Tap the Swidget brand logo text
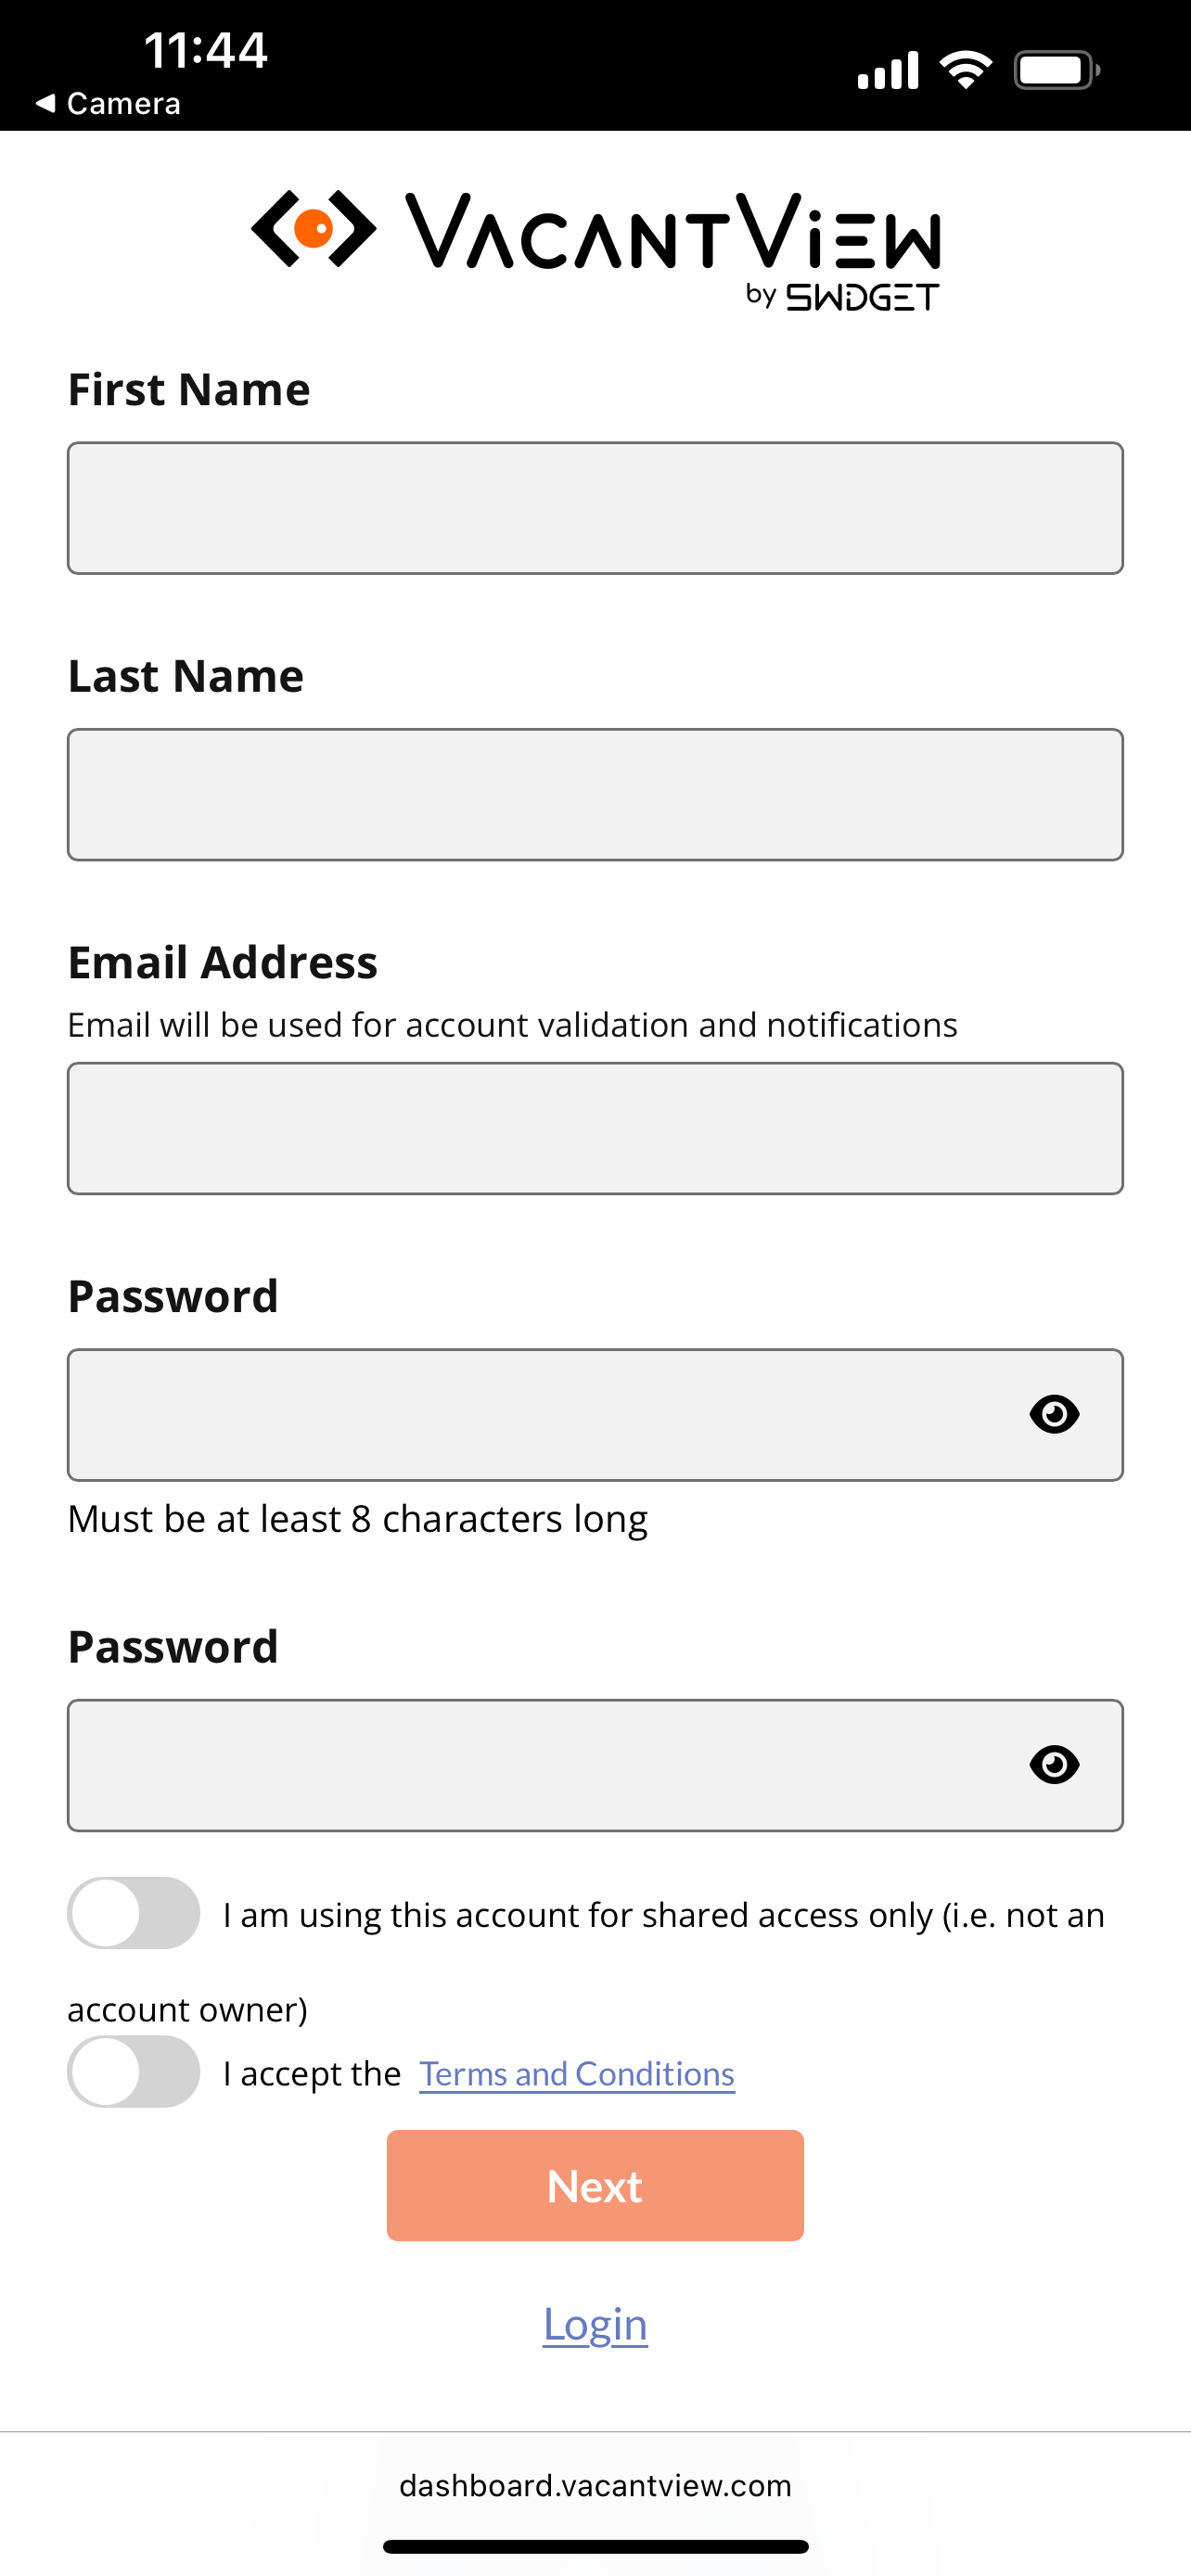 point(862,297)
